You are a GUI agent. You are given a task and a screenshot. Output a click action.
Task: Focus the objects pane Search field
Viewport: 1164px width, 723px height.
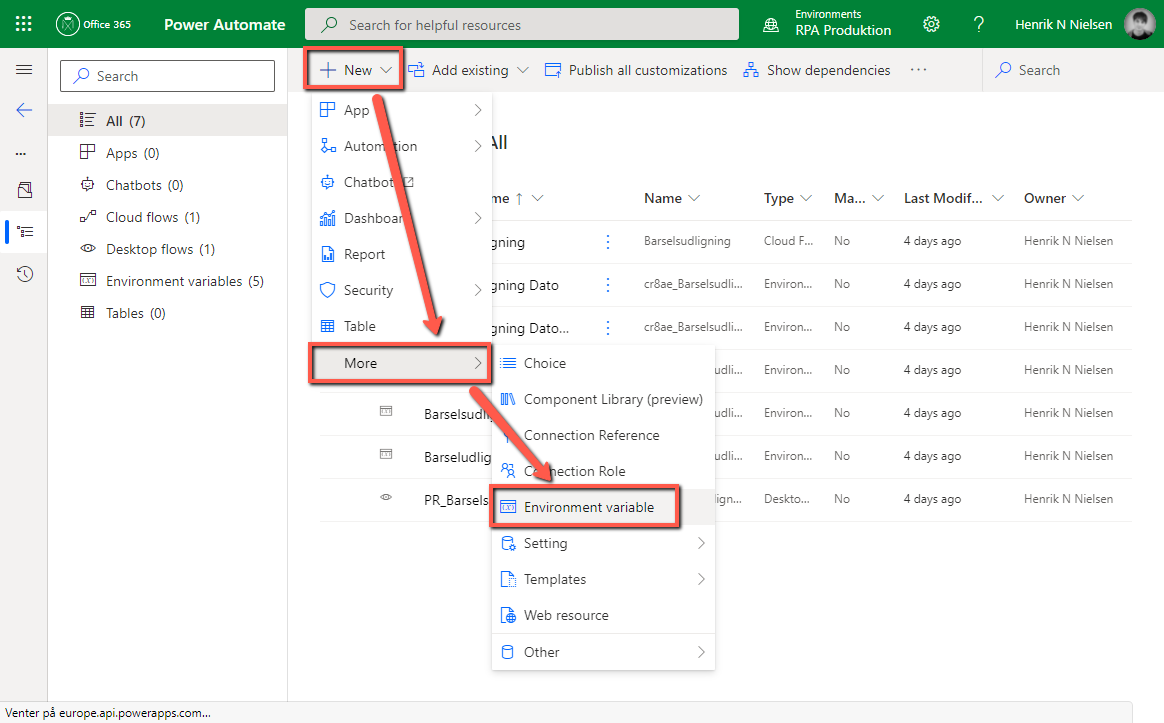(168, 76)
